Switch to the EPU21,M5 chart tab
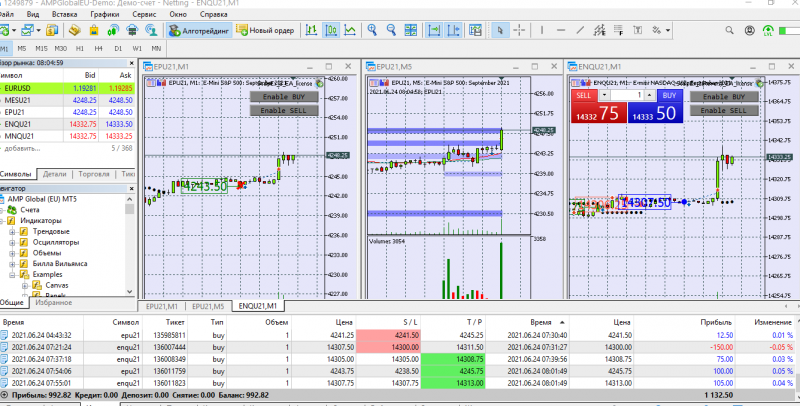This screenshot has height=406, width=800. click(208, 307)
